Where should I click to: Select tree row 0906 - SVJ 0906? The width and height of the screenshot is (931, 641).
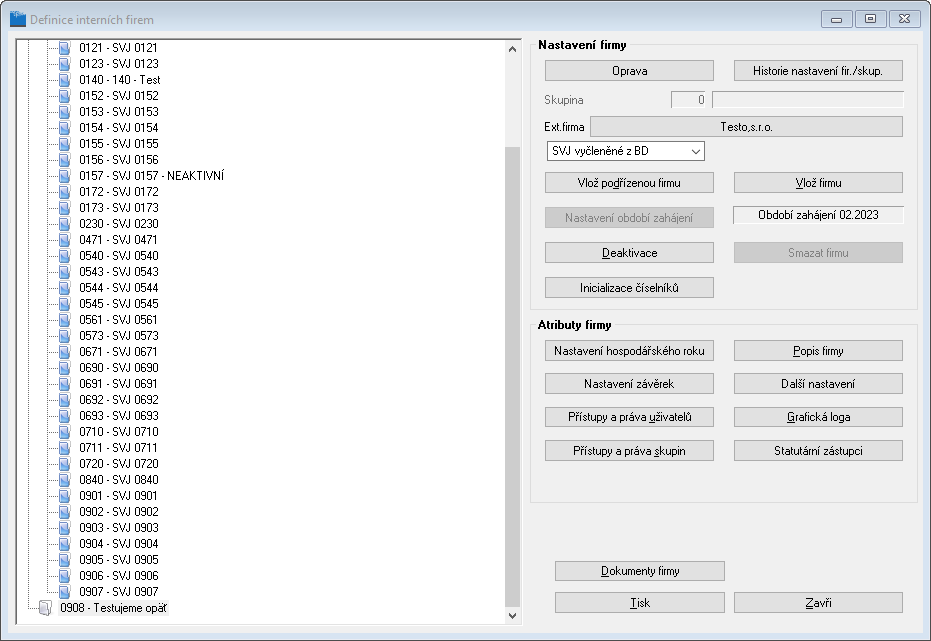click(x=119, y=576)
